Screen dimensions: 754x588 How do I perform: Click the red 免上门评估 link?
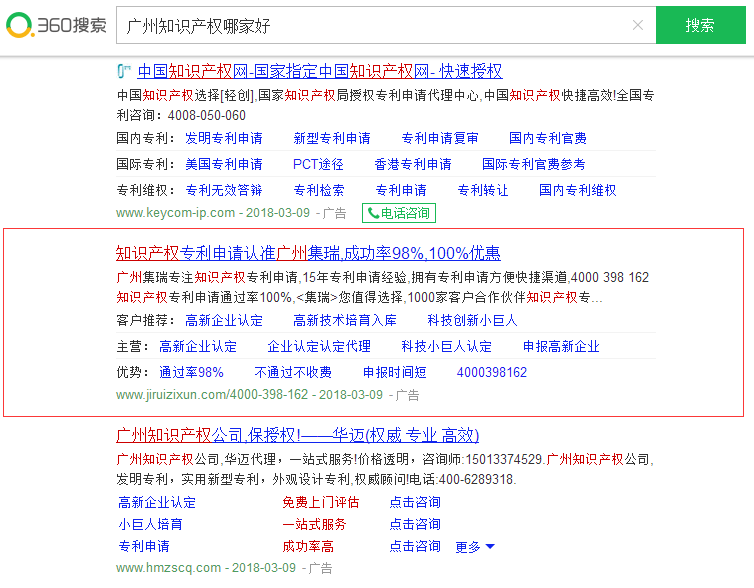point(320,502)
